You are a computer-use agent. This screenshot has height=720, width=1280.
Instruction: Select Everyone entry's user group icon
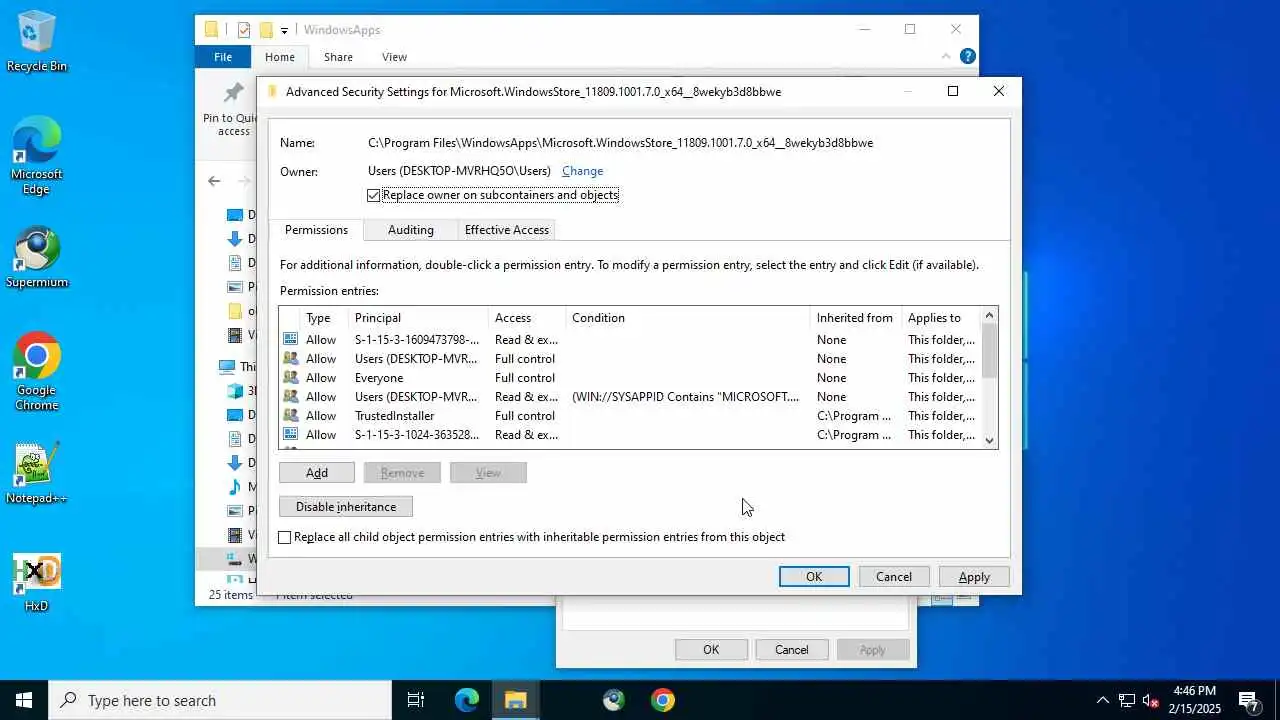point(290,378)
